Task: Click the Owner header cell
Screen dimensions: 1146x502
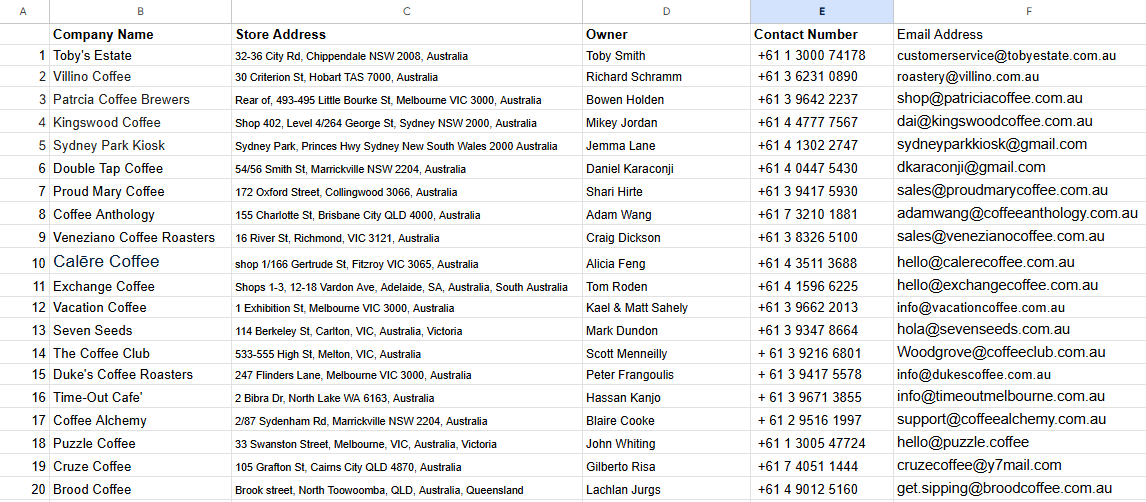Action: pyautogui.click(x=667, y=34)
